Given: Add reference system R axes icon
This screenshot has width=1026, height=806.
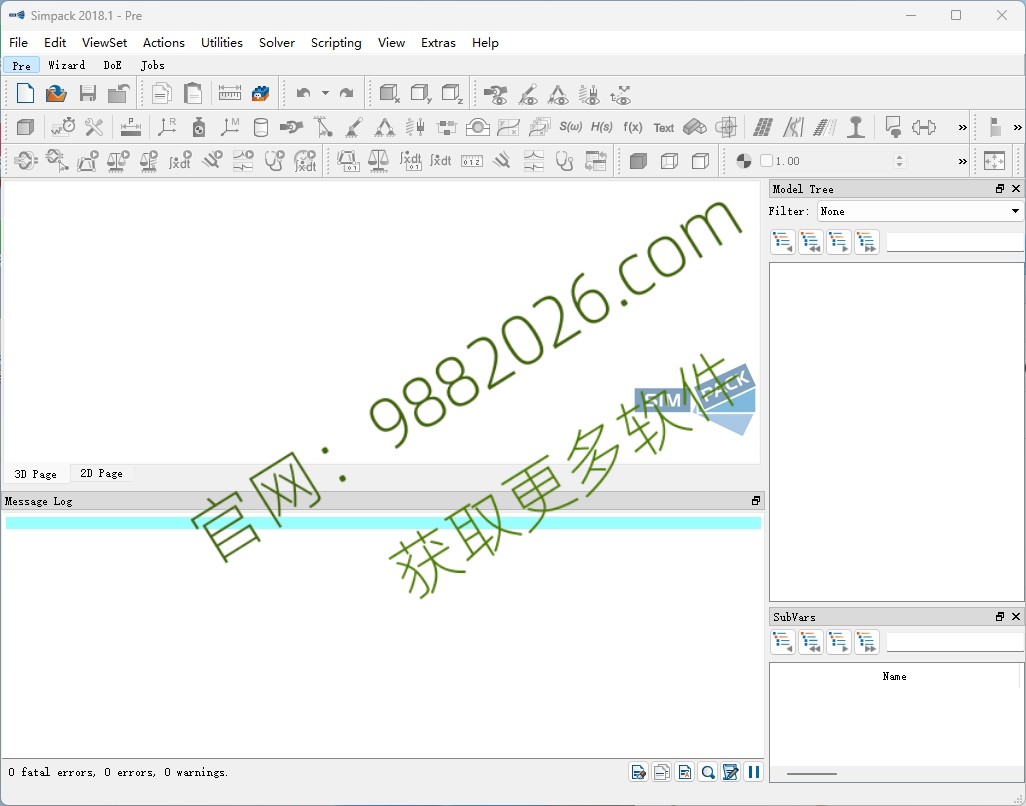Looking at the screenshot, I should coord(167,127).
